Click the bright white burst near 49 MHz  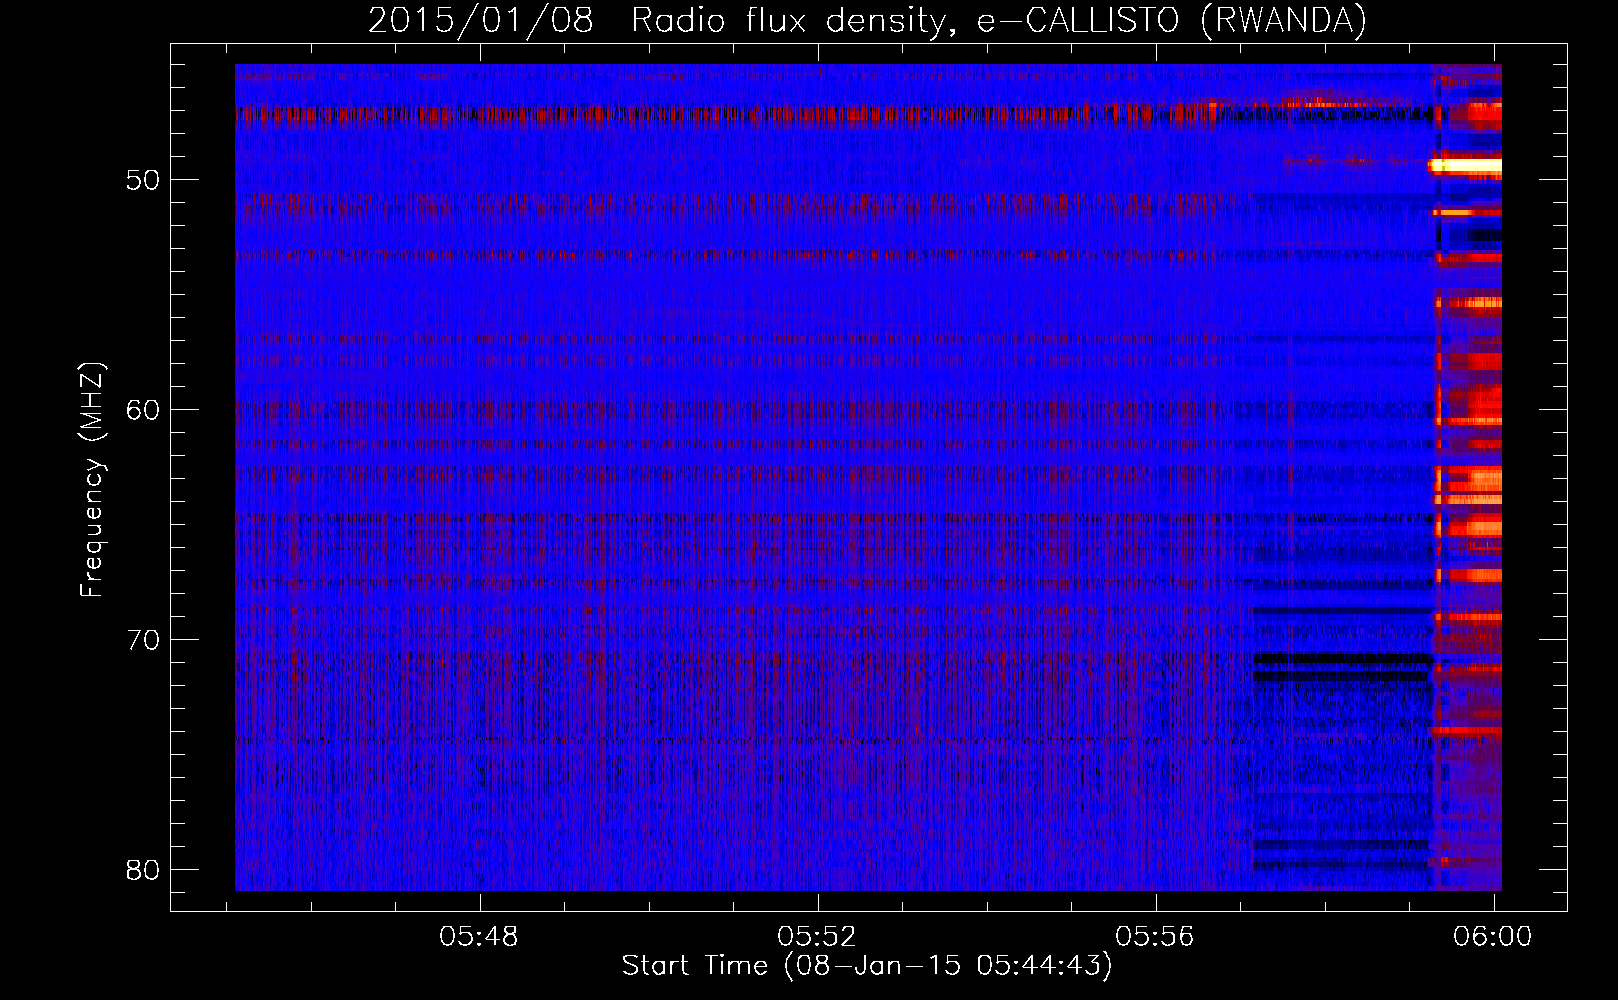[x=1466, y=165]
